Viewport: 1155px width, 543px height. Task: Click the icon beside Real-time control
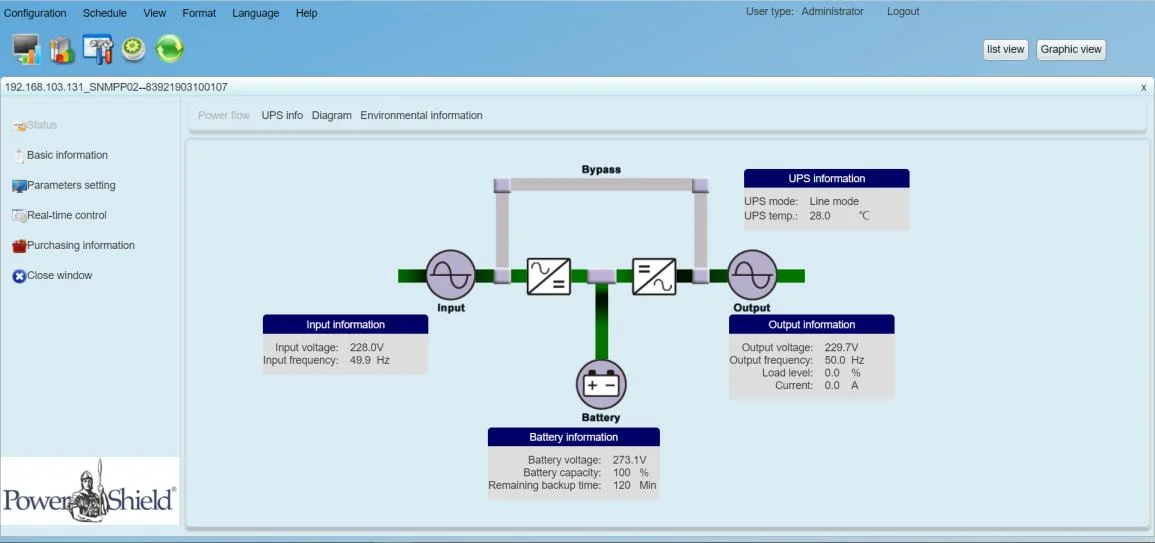click(x=19, y=216)
